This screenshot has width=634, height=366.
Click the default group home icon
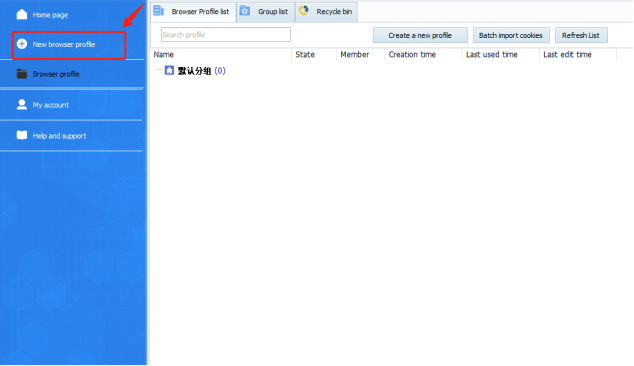click(x=169, y=70)
